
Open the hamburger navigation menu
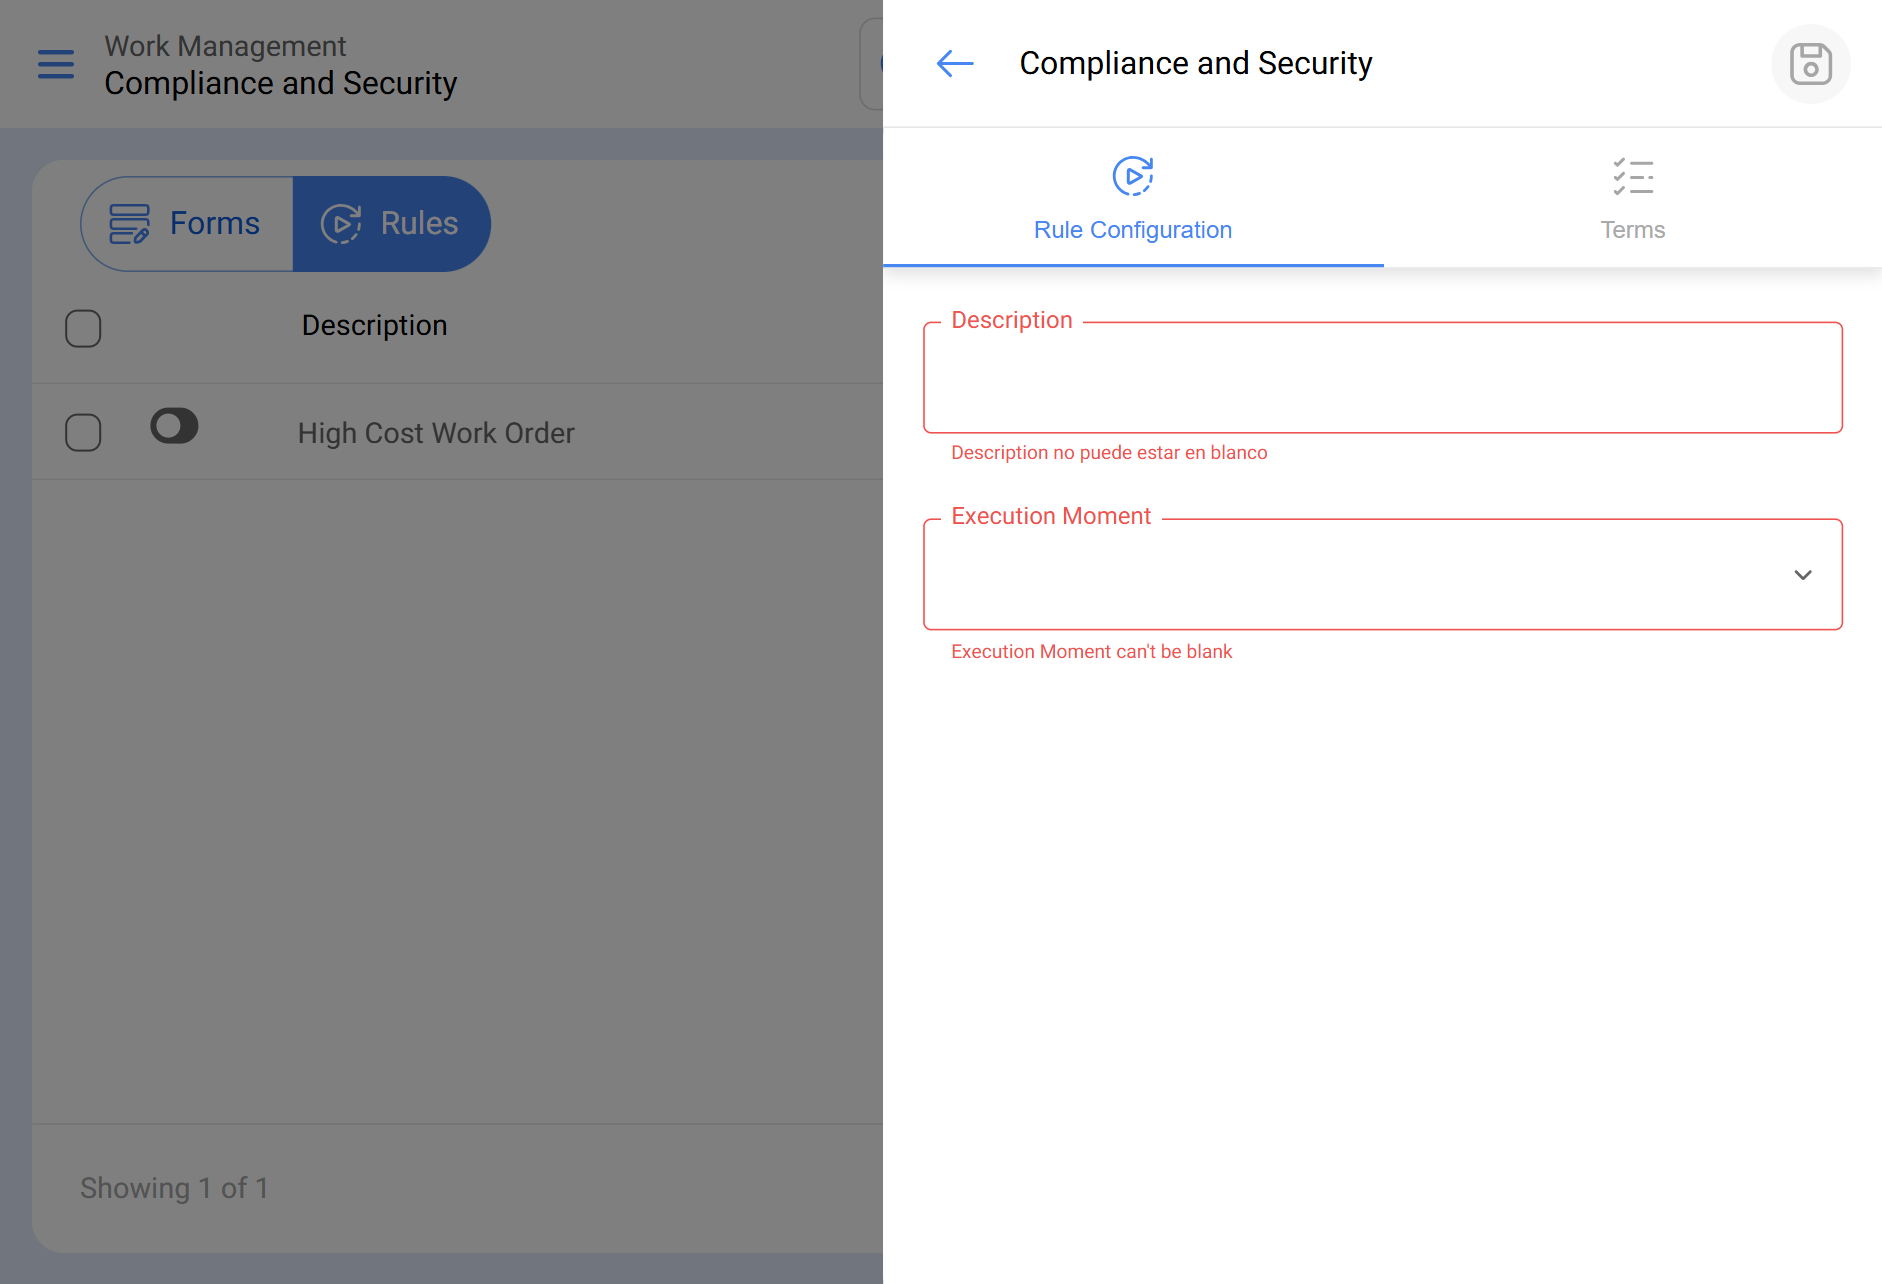pyautogui.click(x=56, y=64)
